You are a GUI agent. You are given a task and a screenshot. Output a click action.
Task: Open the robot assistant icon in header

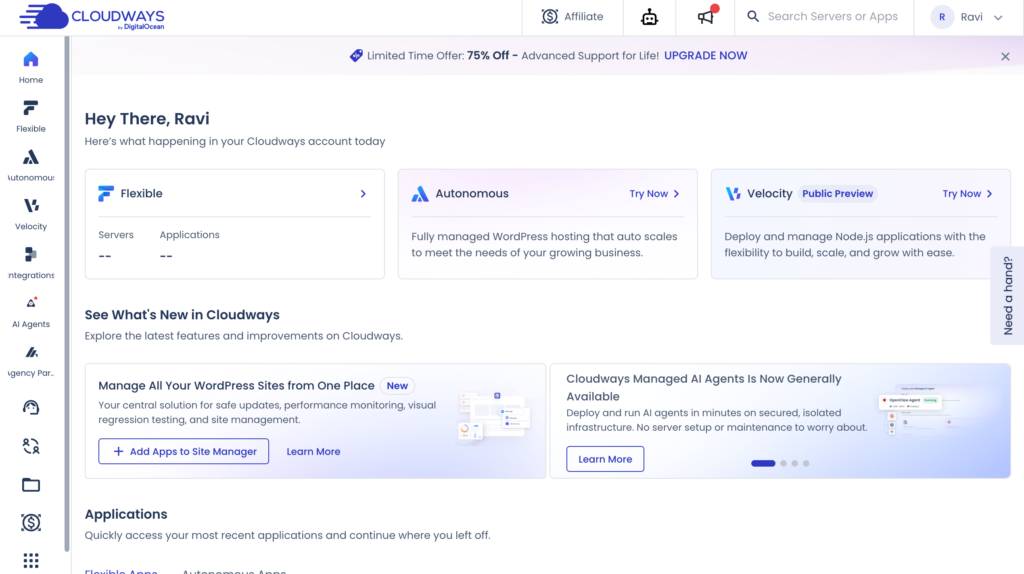[x=649, y=17]
